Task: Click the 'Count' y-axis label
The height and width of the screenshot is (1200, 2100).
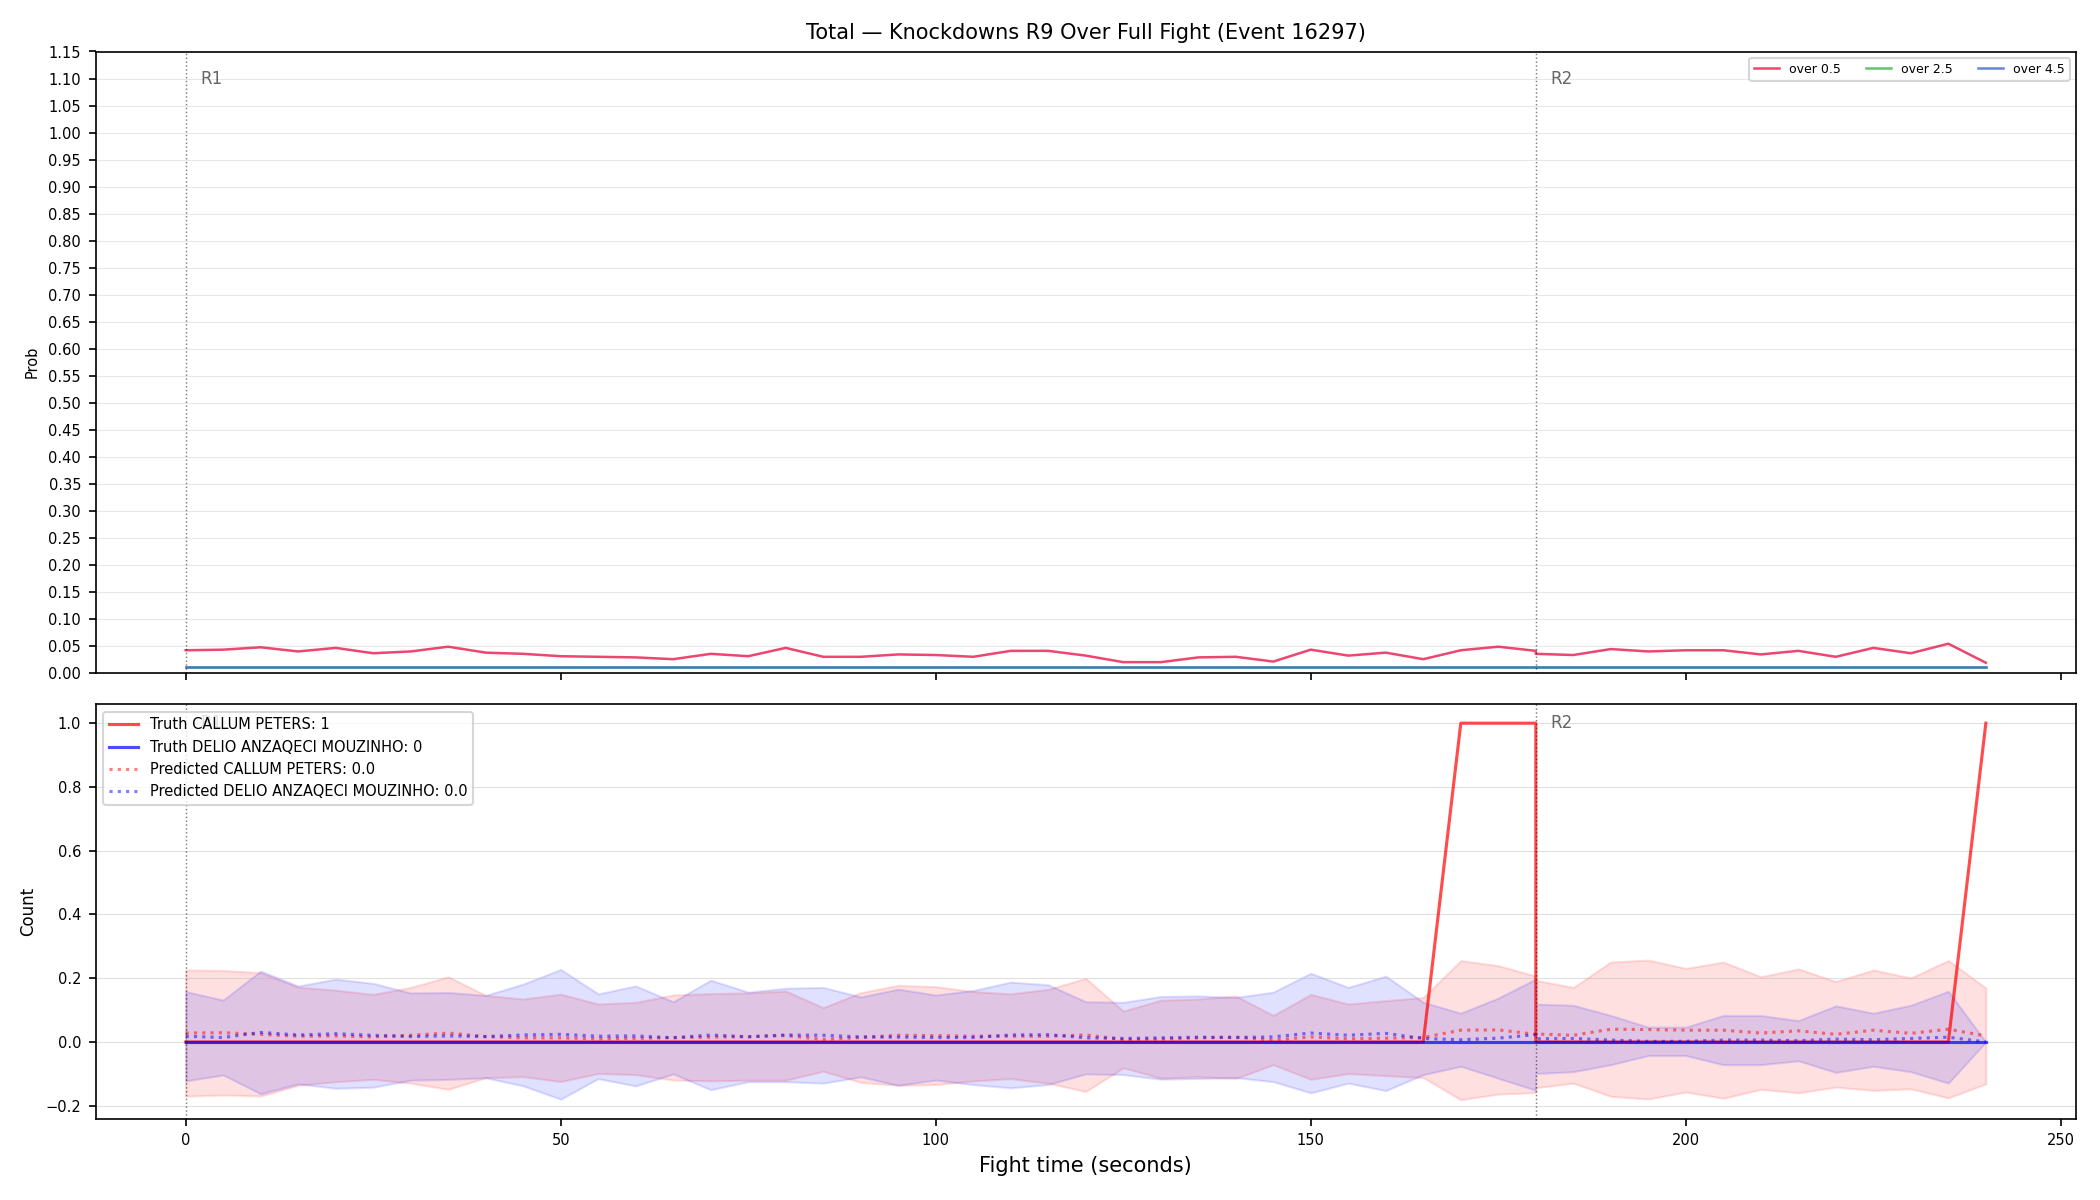Action: 27,912
